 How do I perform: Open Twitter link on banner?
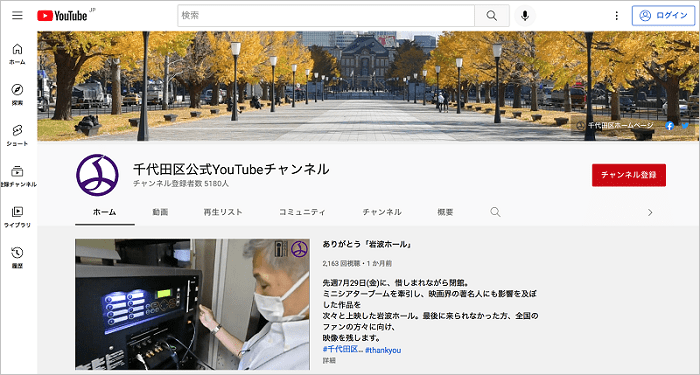[685, 126]
